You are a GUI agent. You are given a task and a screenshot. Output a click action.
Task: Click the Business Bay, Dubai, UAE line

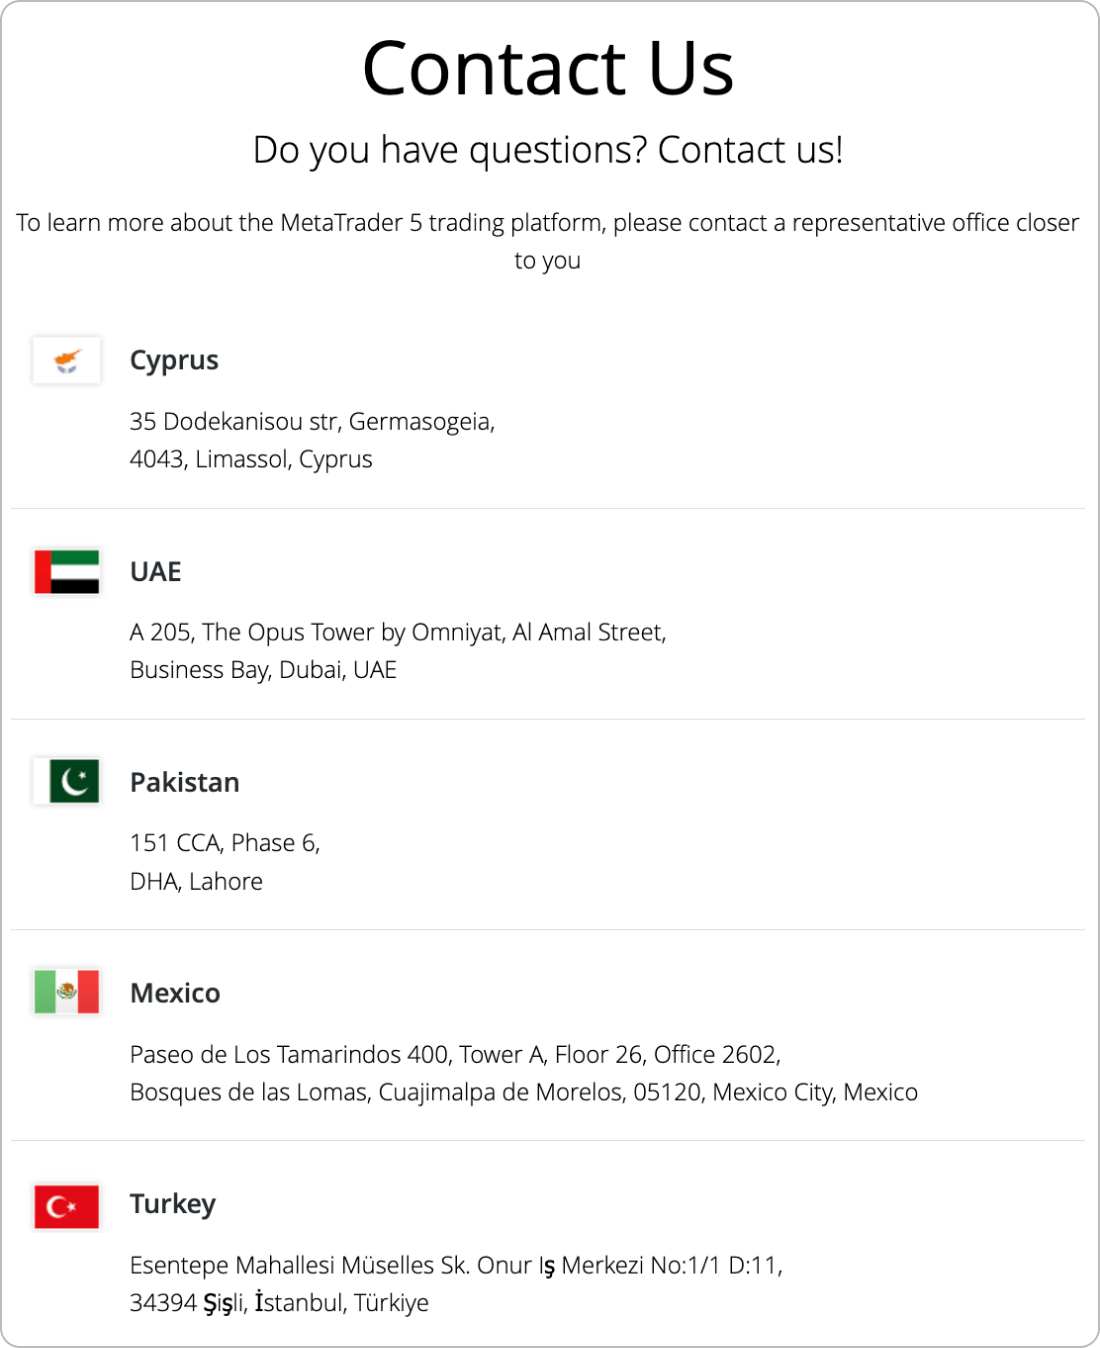[x=263, y=670]
